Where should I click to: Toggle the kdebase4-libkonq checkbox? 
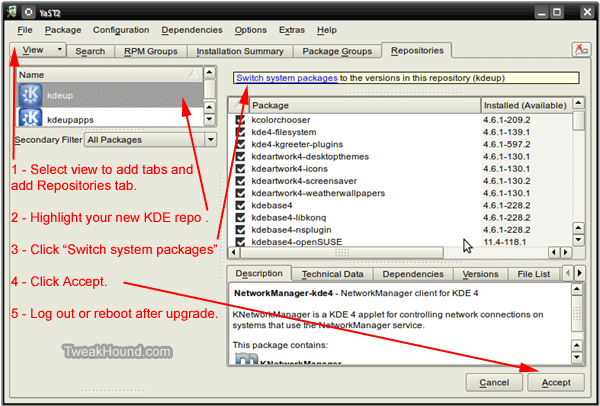[240, 217]
